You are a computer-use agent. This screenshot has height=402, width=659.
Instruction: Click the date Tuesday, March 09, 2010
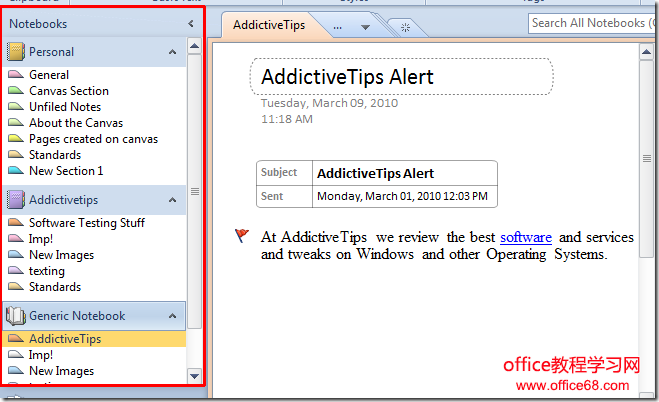(x=329, y=103)
